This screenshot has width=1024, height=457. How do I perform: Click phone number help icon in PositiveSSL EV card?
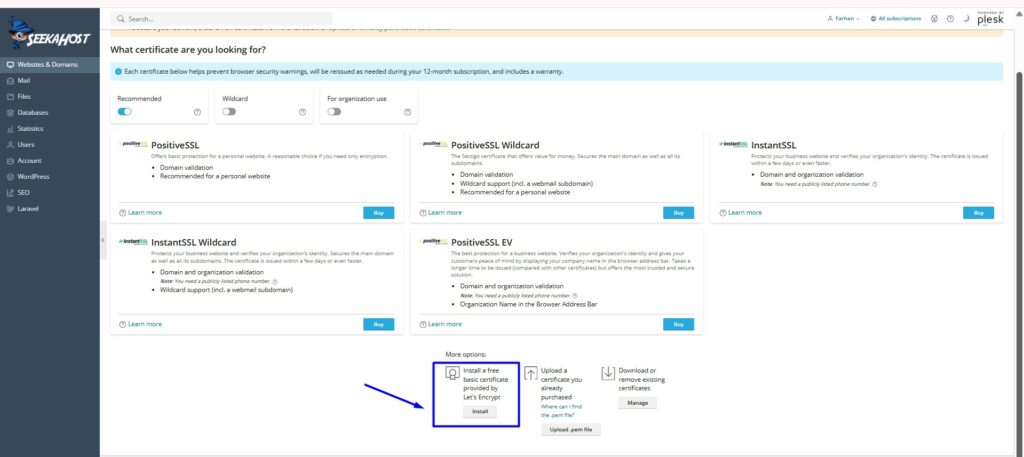tap(575, 296)
